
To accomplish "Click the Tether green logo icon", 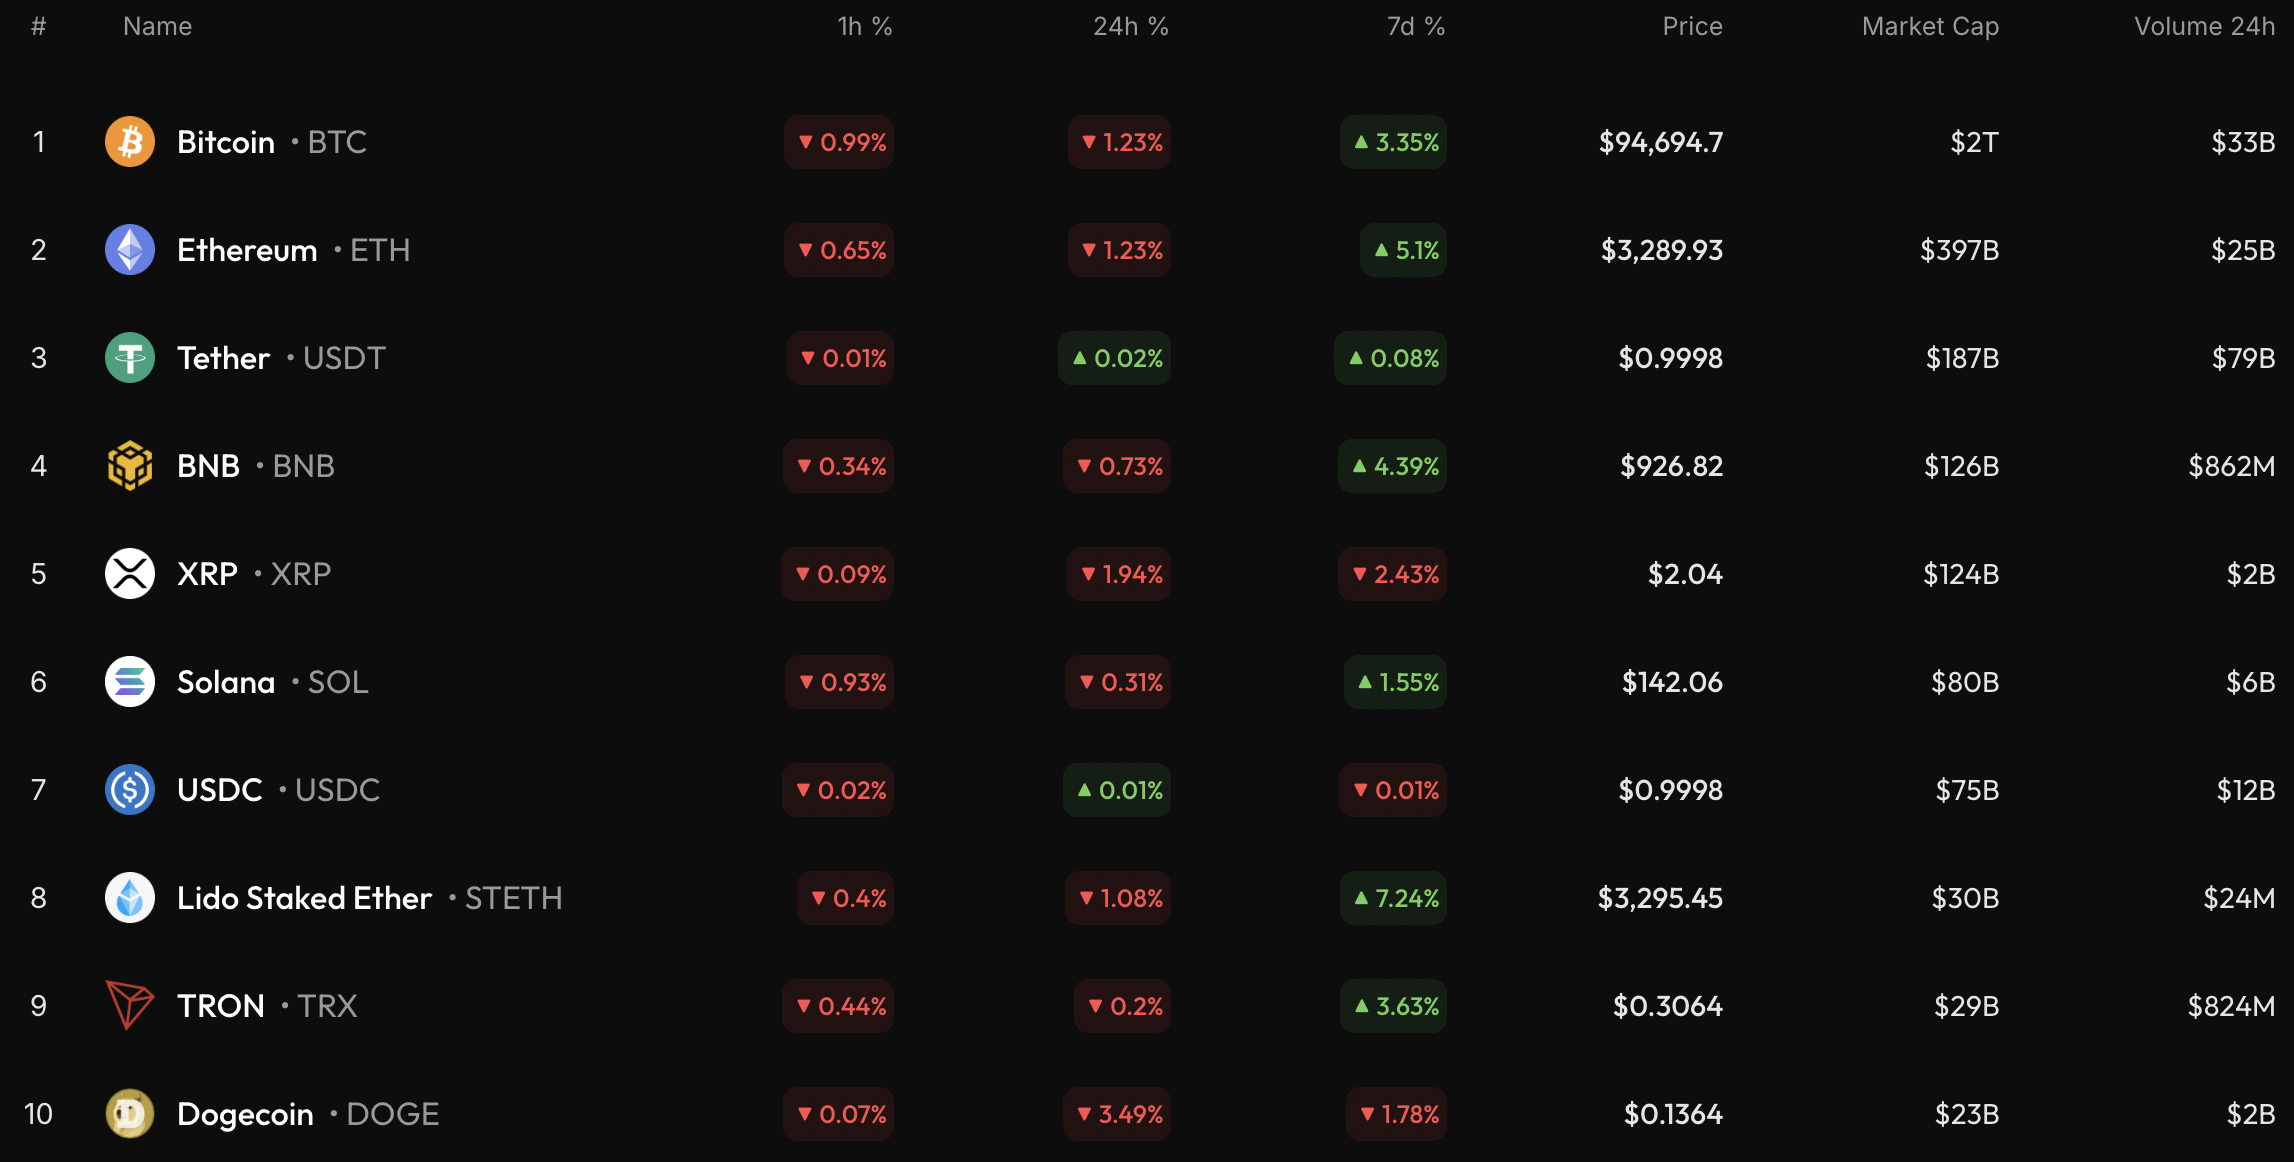I will pyautogui.click(x=130, y=358).
